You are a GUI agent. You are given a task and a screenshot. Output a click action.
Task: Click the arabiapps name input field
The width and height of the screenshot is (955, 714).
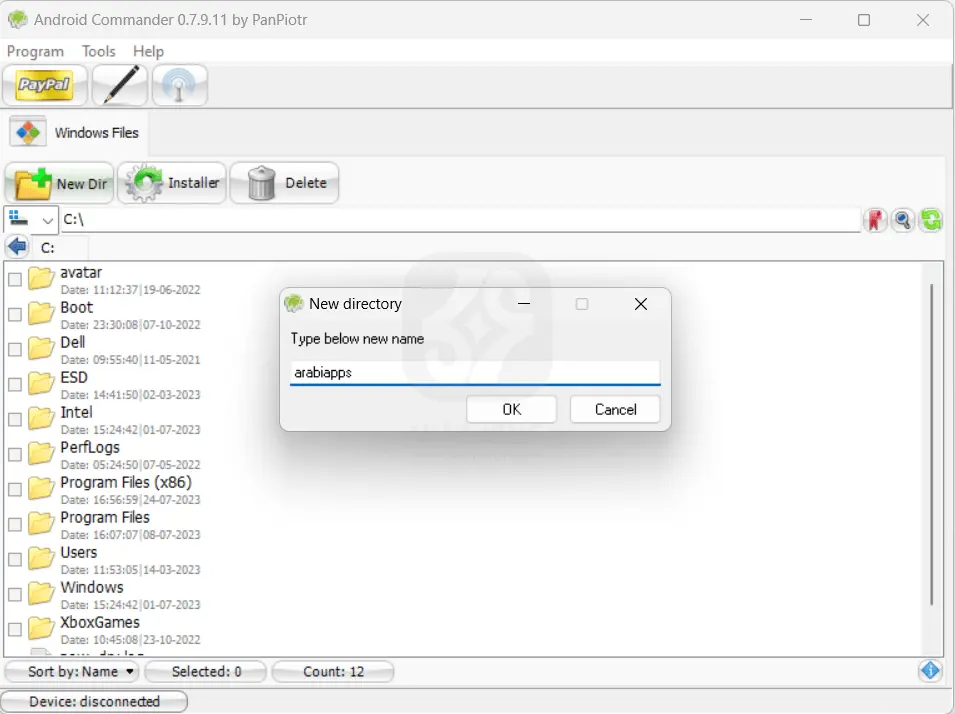(x=474, y=372)
